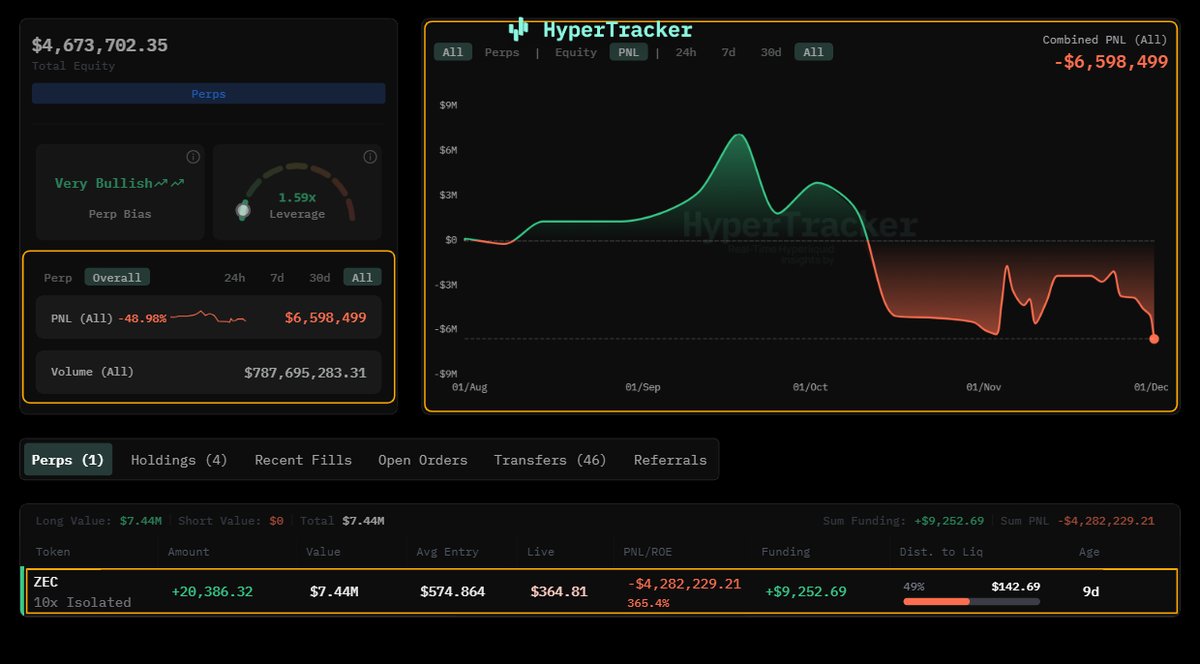Select the 24h chart timeframe
Viewport: 1200px width, 664px height.
point(686,52)
